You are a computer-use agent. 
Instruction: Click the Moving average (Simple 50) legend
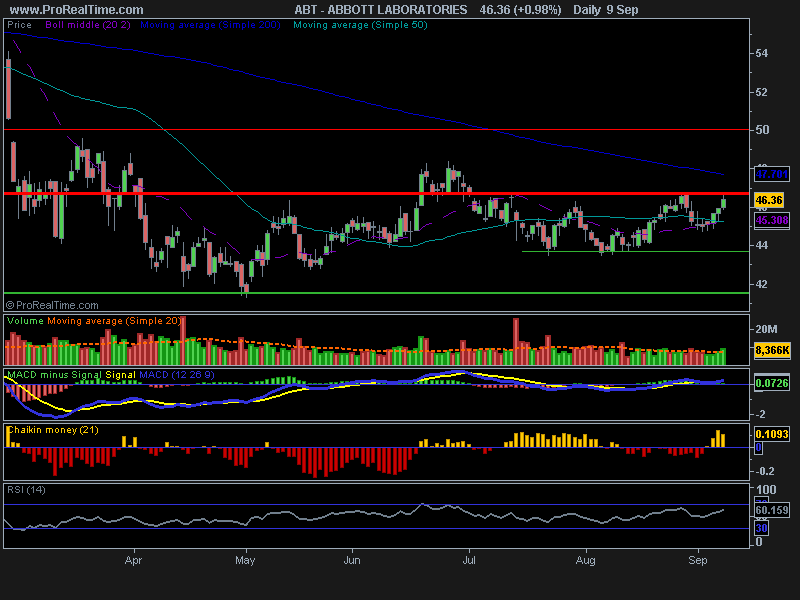[x=360, y=25]
